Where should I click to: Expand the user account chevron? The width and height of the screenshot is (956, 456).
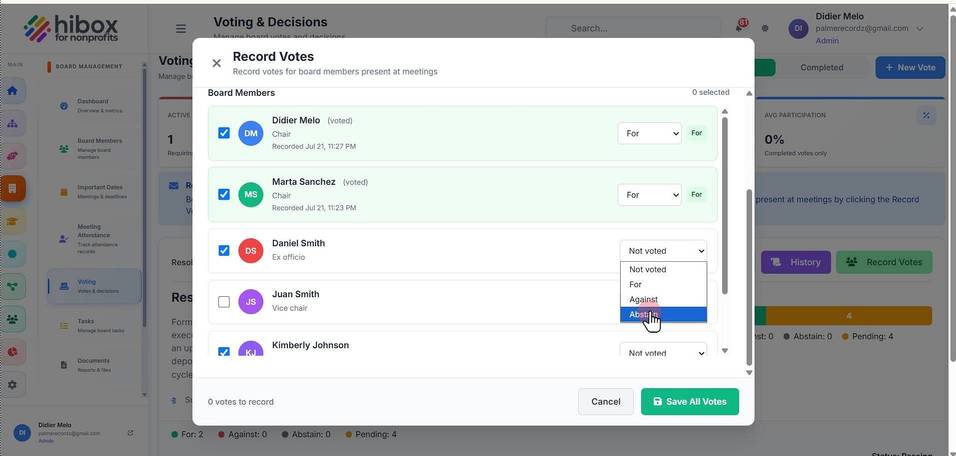(920, 28)
